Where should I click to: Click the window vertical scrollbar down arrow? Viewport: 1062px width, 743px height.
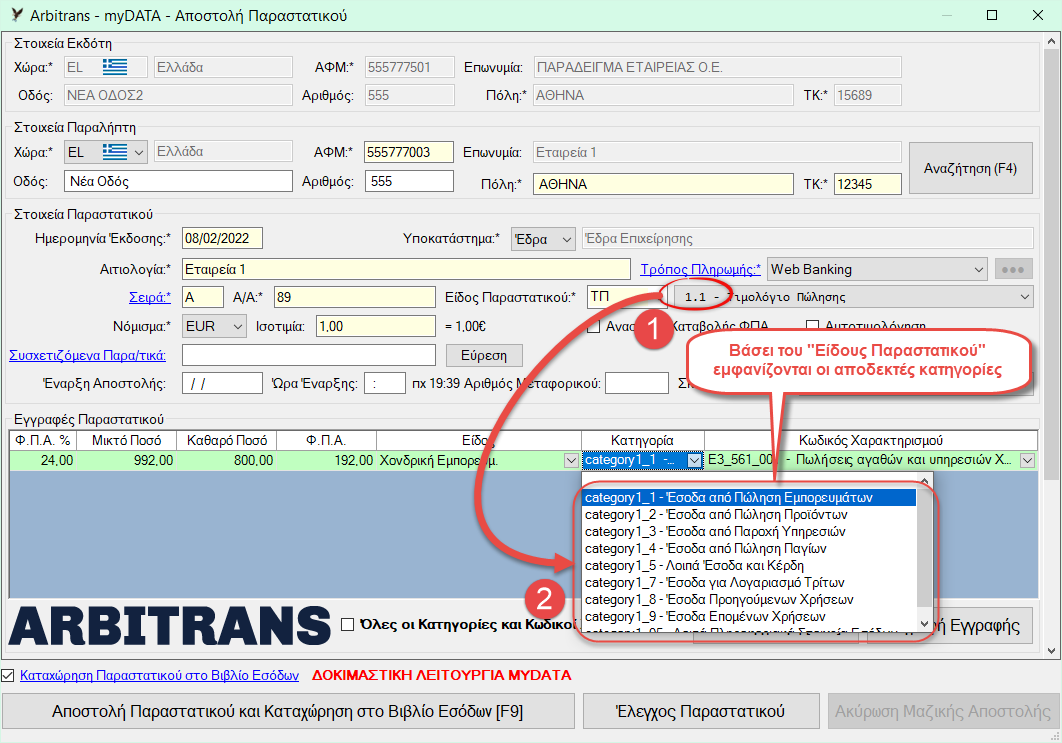tap(1051, 650)
